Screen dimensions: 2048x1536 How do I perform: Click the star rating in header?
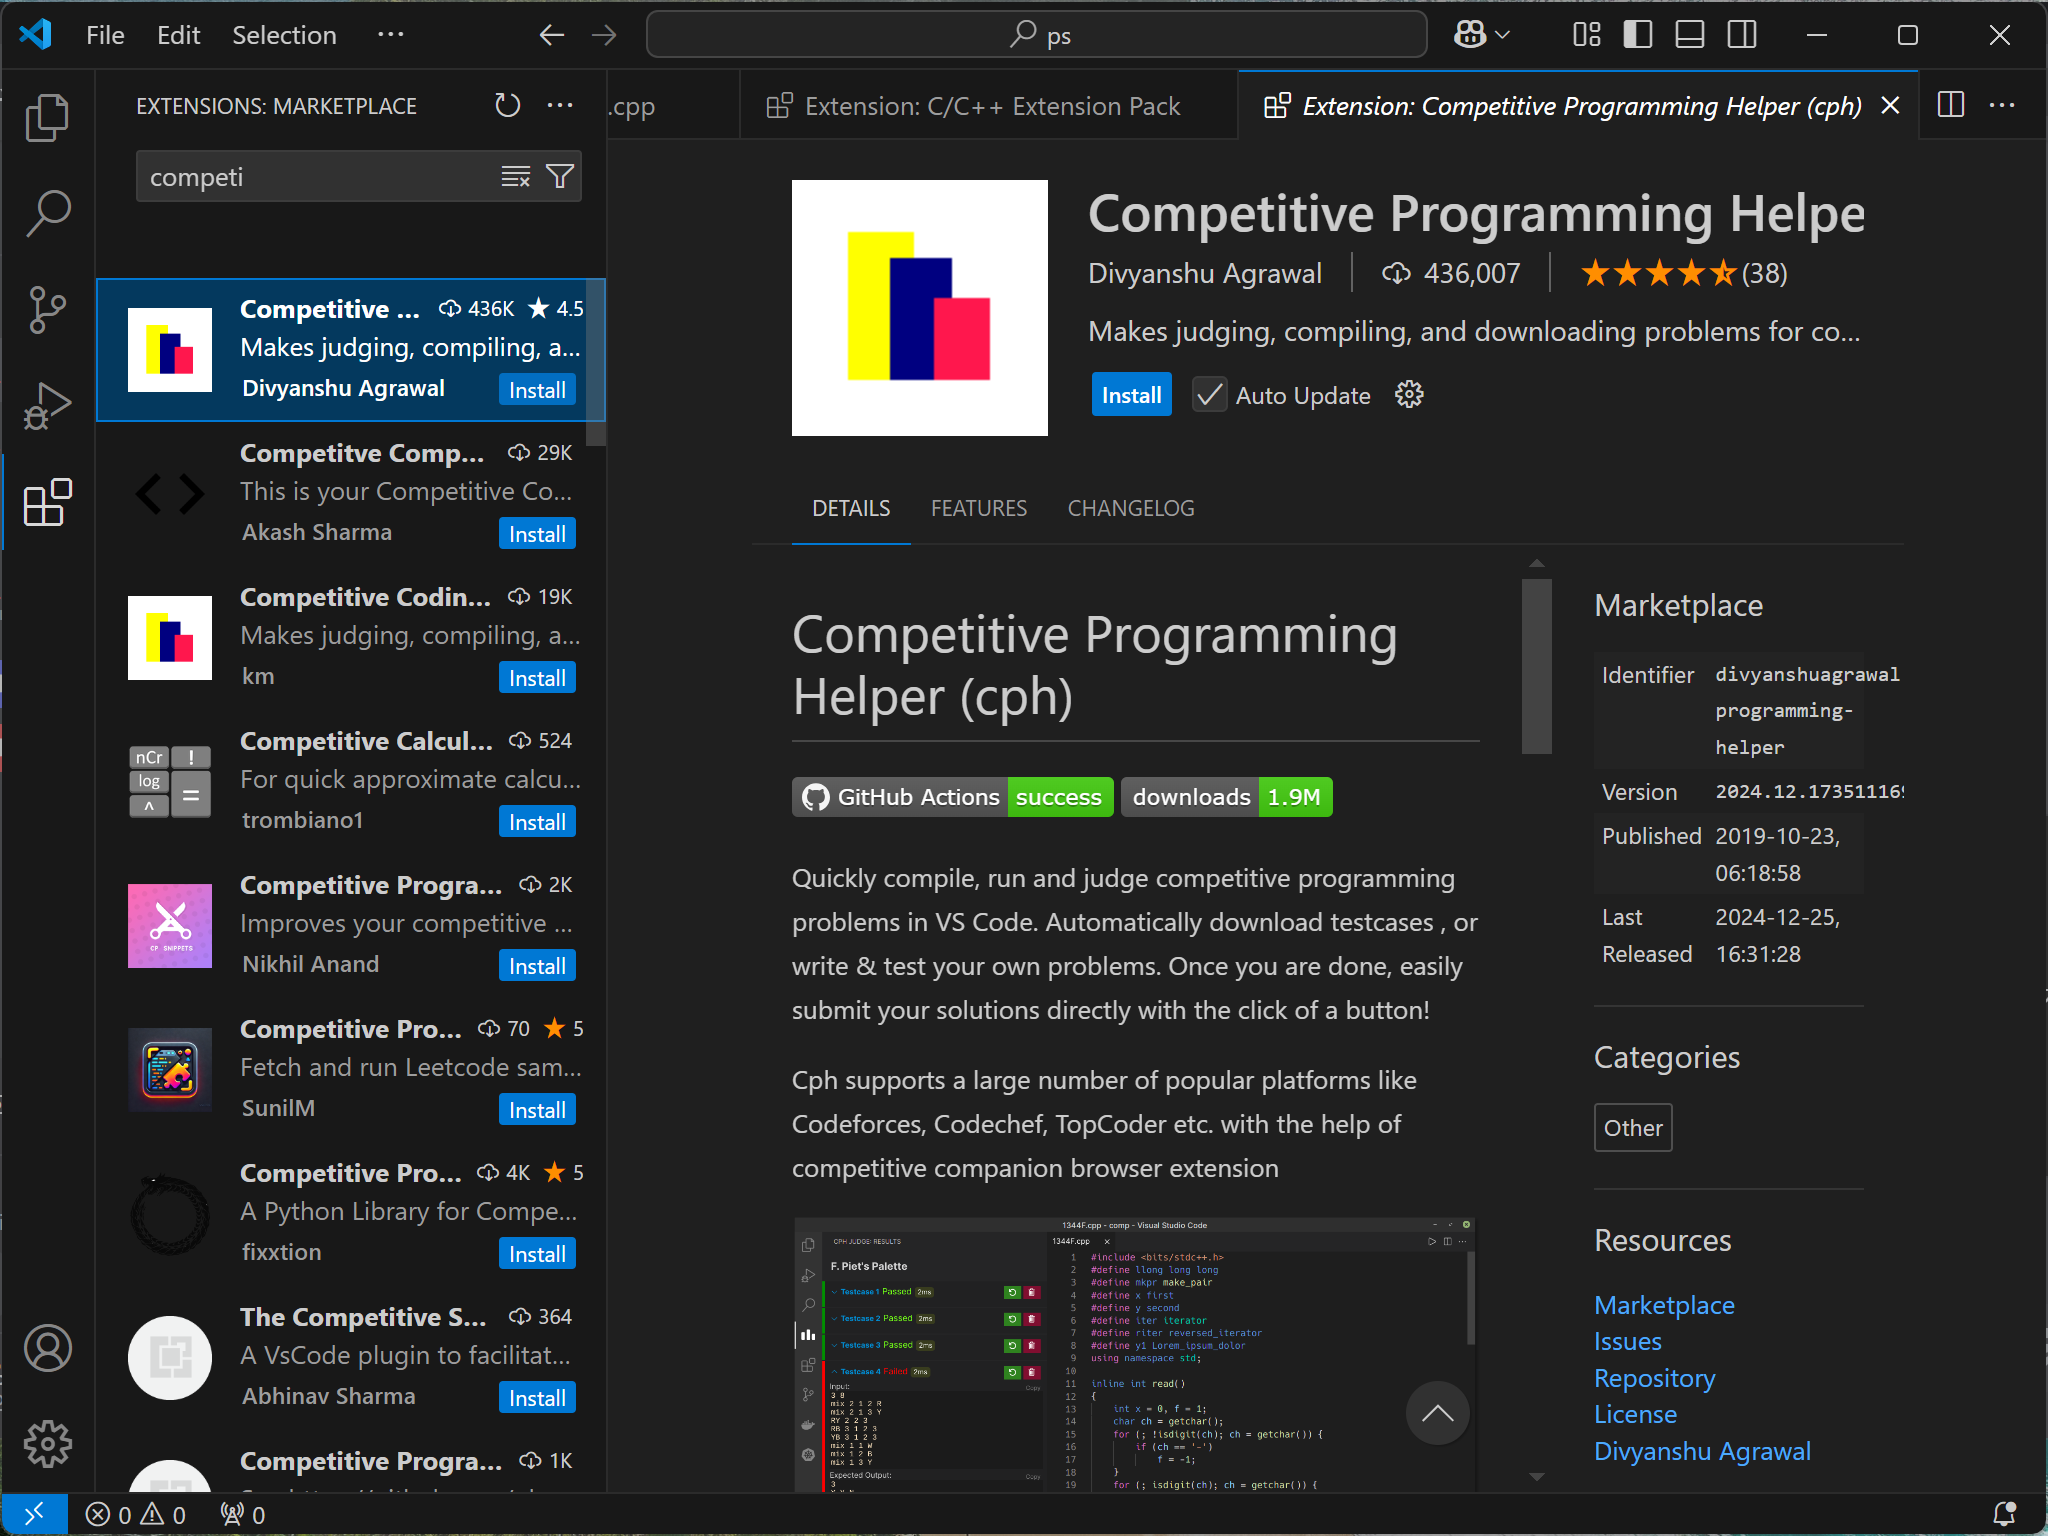tap(1684, 273)
